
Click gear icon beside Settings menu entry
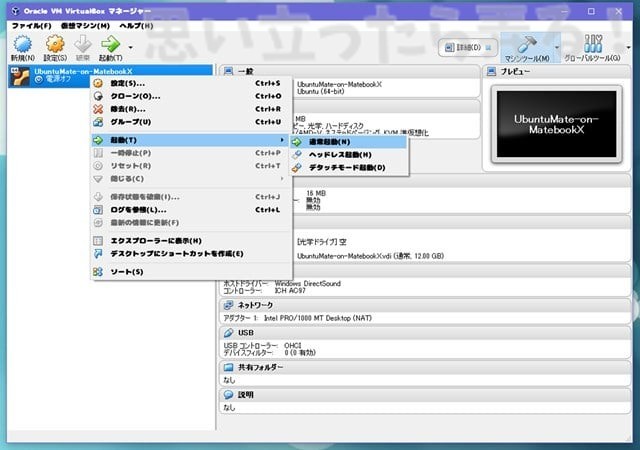coord(98,83)
